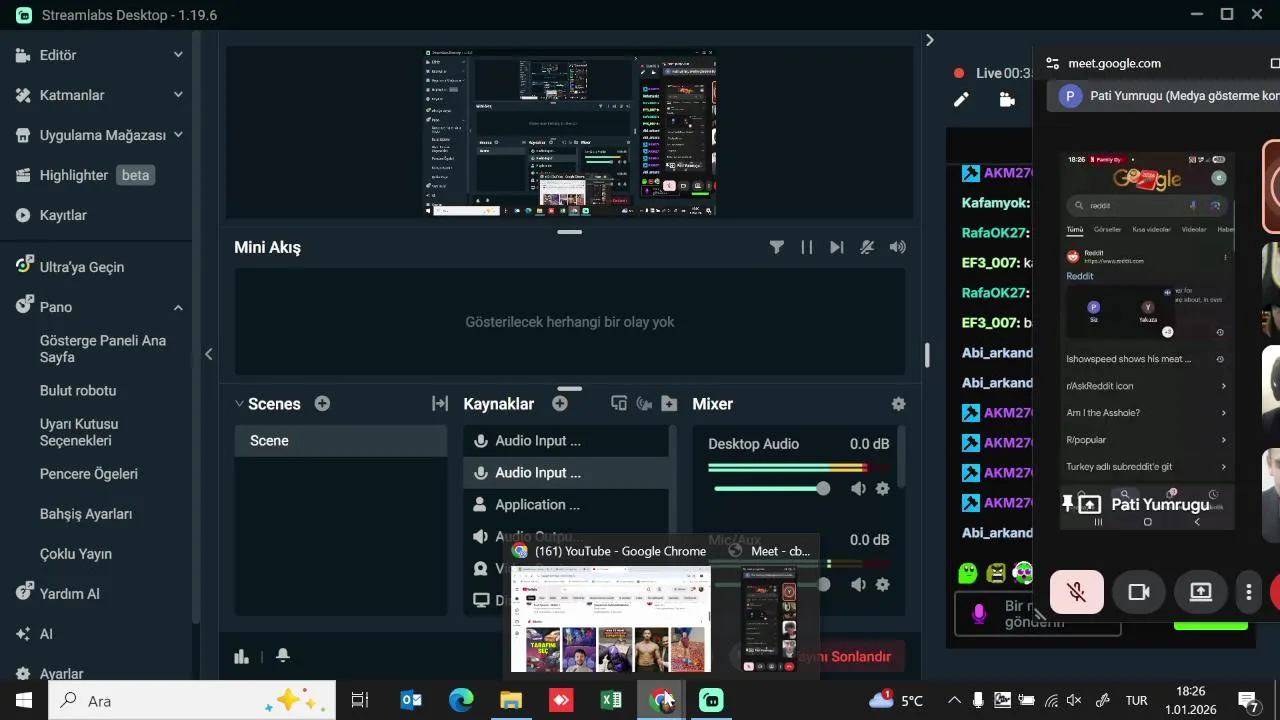Click the Ara taskbar search box
The image size is (1280, 720).
(x=192, y=700)
